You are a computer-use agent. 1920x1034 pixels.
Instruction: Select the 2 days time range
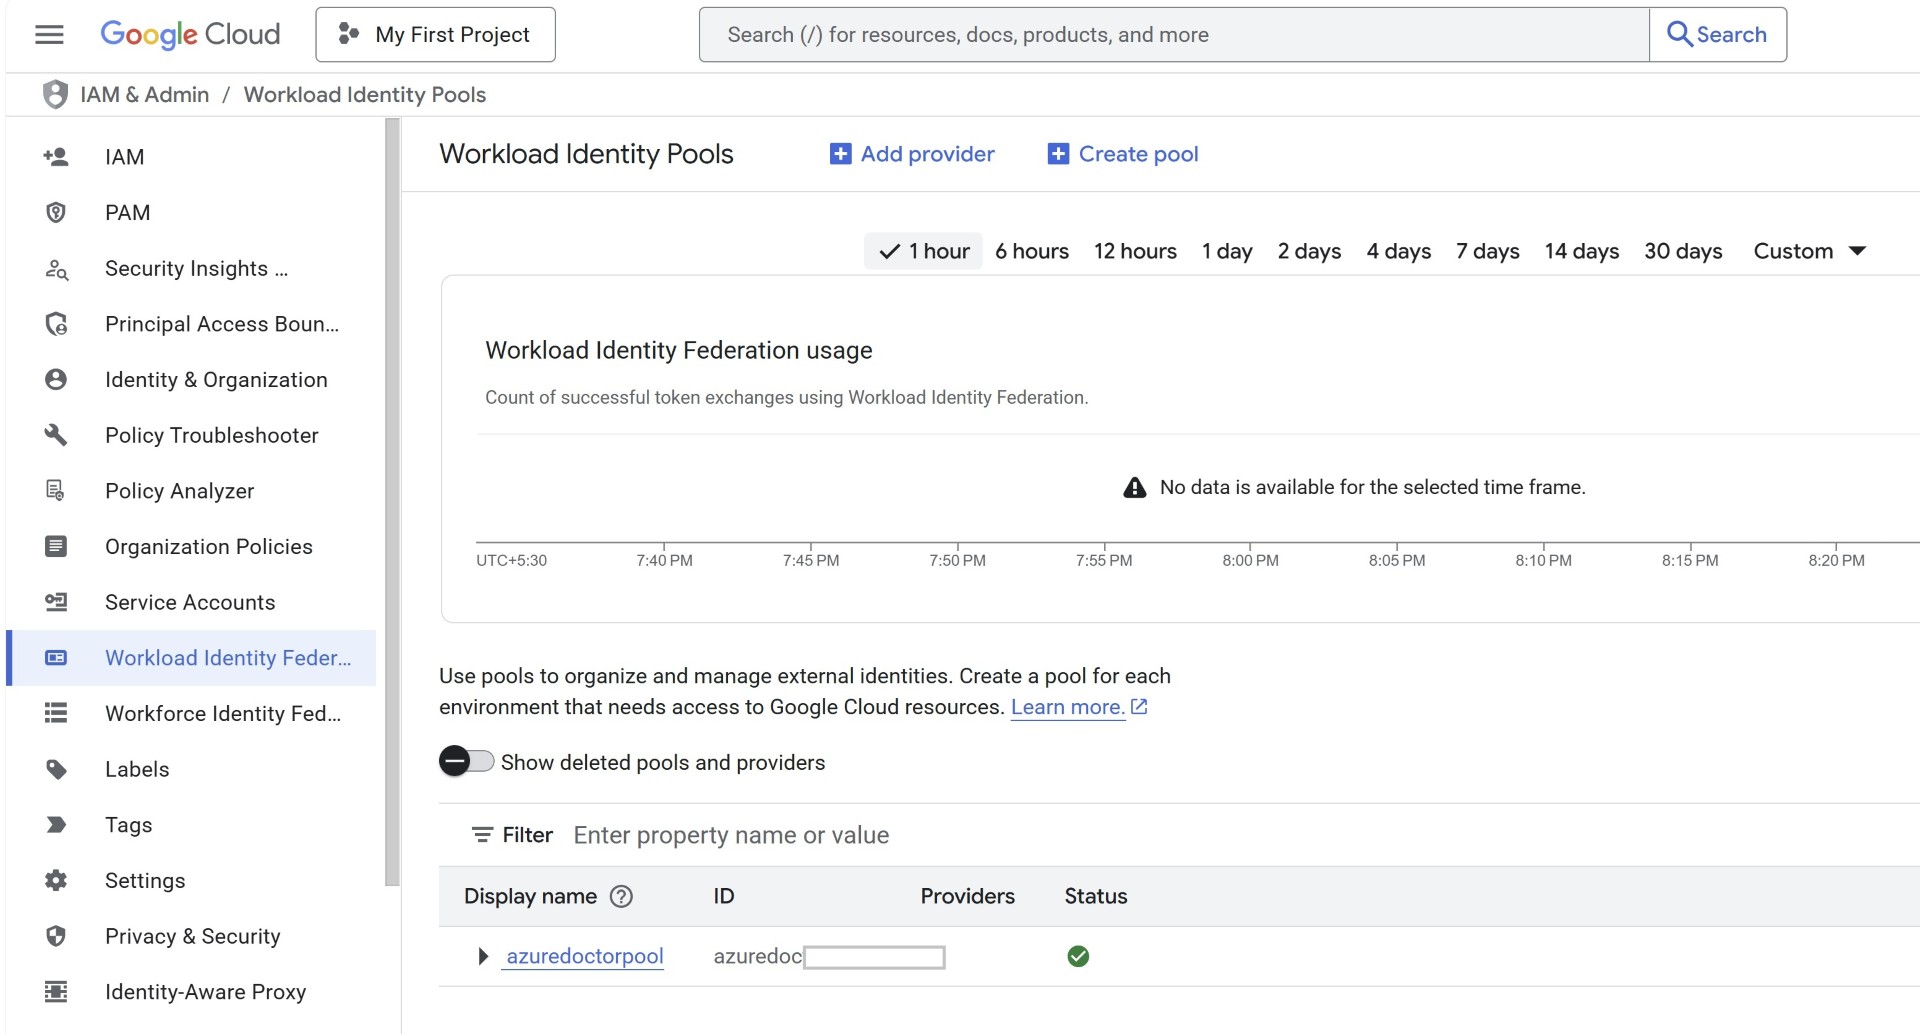(x=1309, y=251)
